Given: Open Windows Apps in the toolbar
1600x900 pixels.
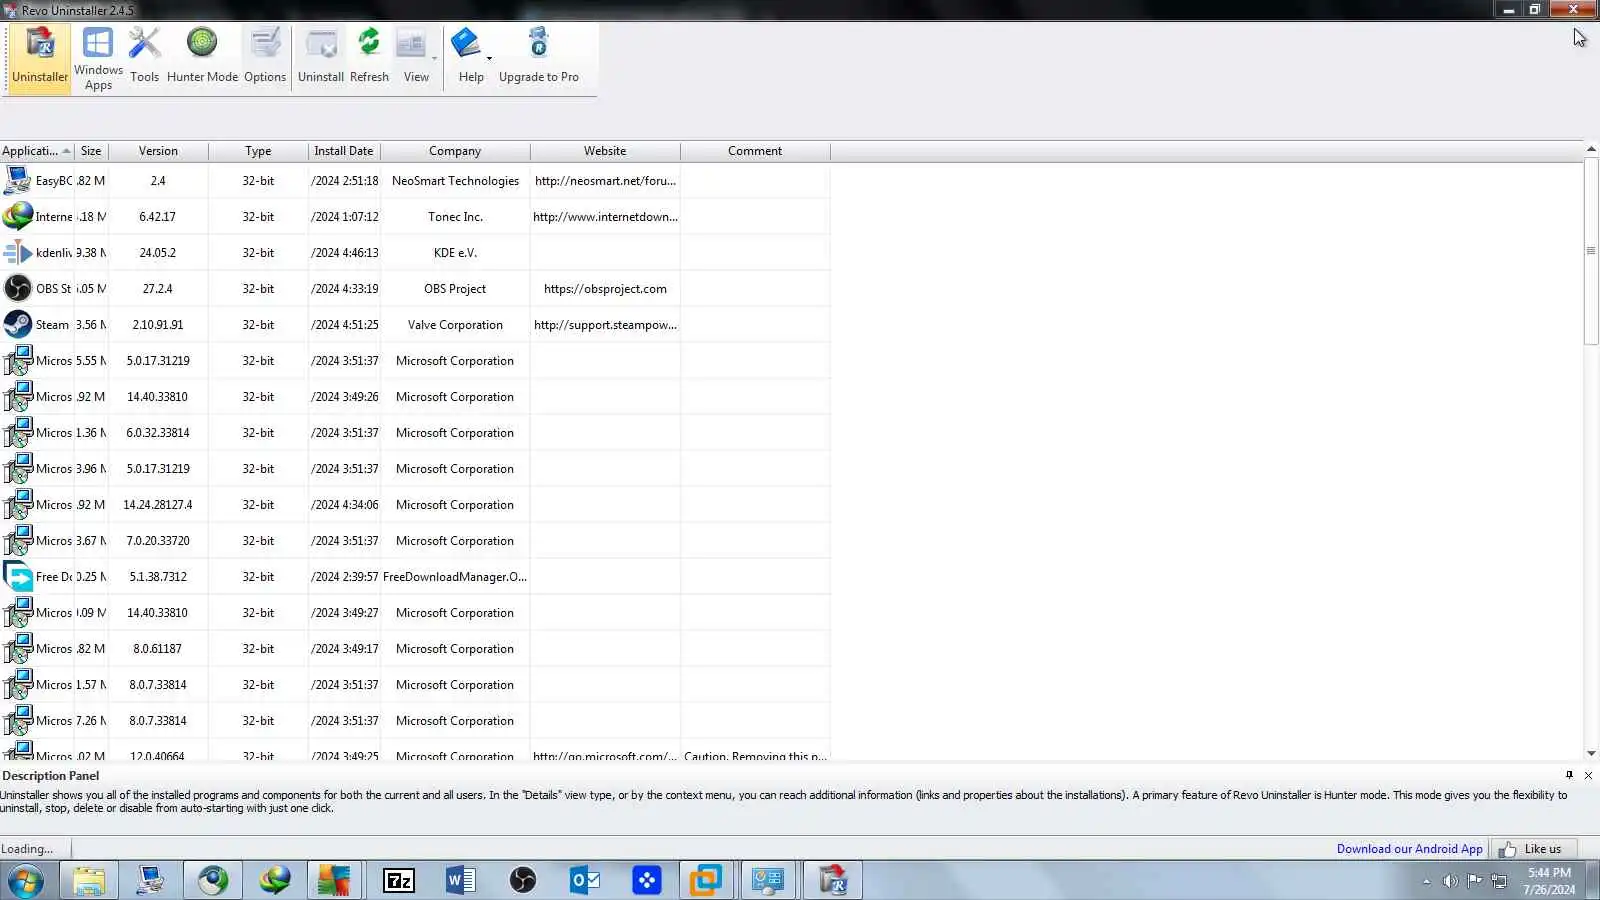Looking at the screenshot, I should pos(98,59).
